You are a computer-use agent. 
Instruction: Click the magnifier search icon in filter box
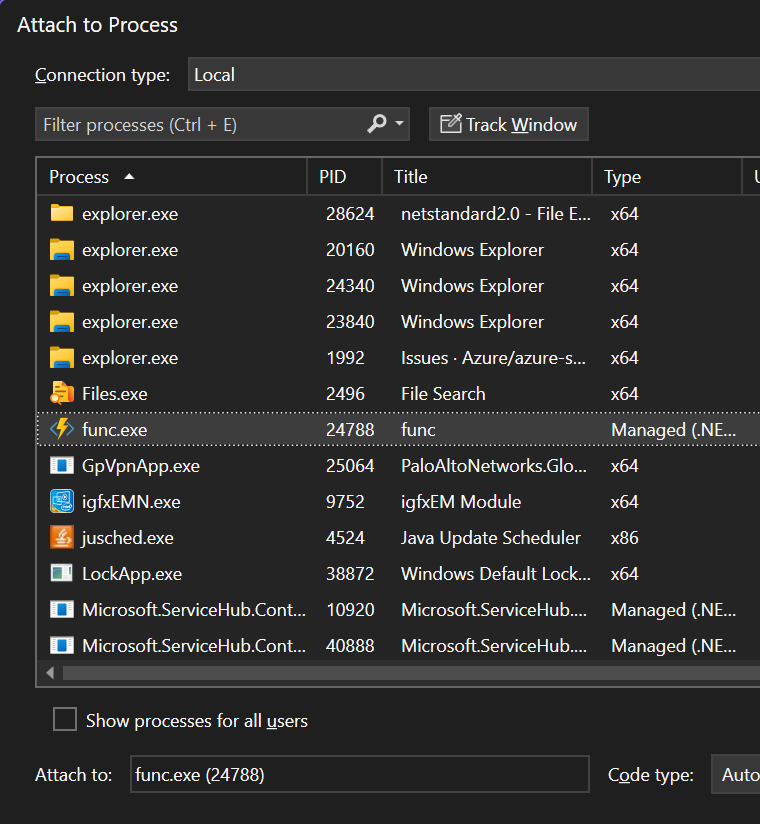click(x=377, y=124)
